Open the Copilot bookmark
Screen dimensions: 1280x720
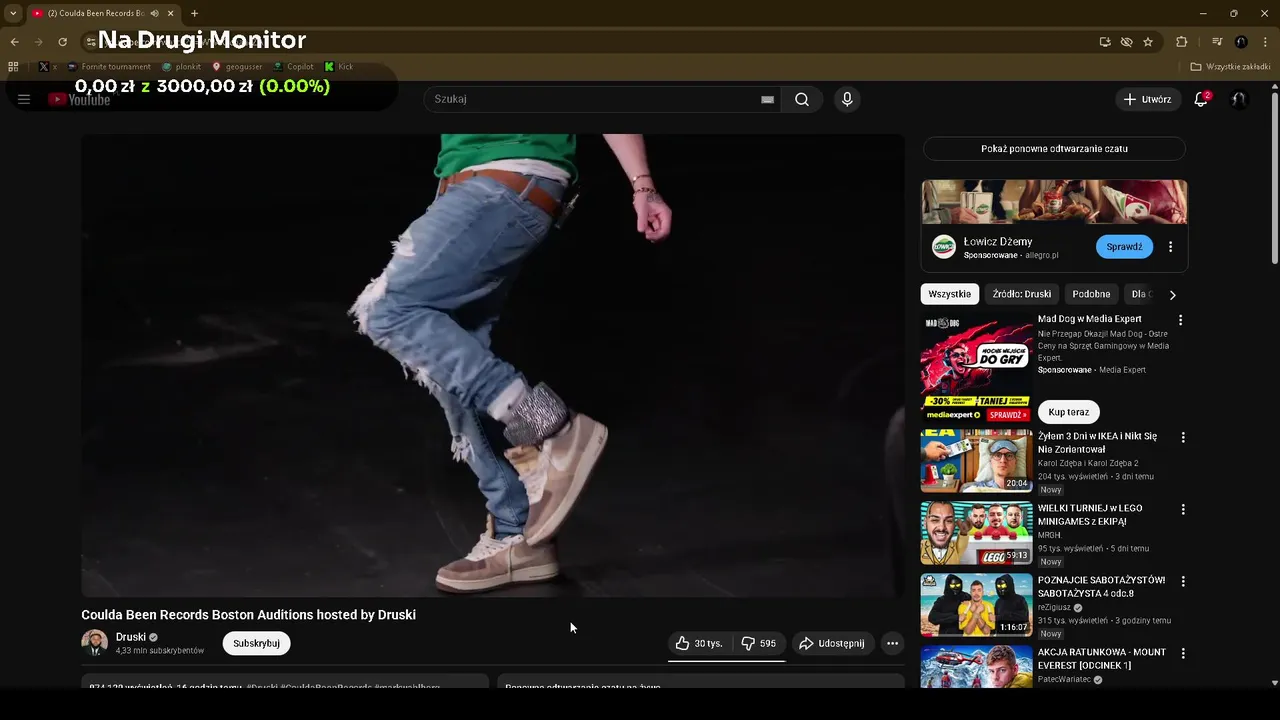(x=293, y=67)
